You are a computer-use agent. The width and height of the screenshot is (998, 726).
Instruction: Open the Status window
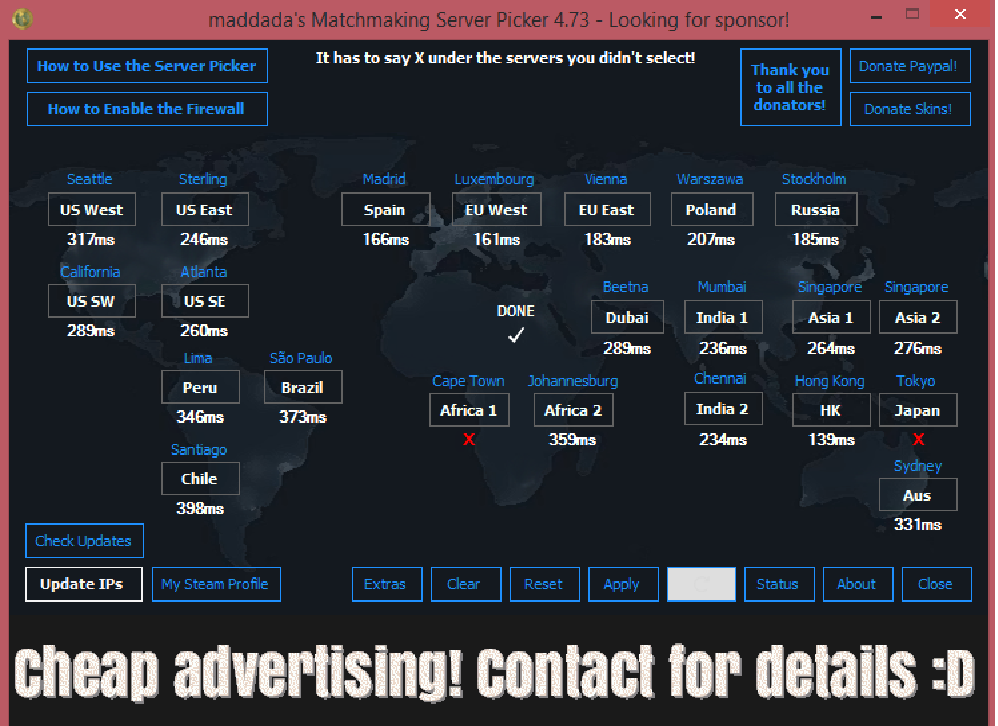pyautogui.click(x=778, y=584)
